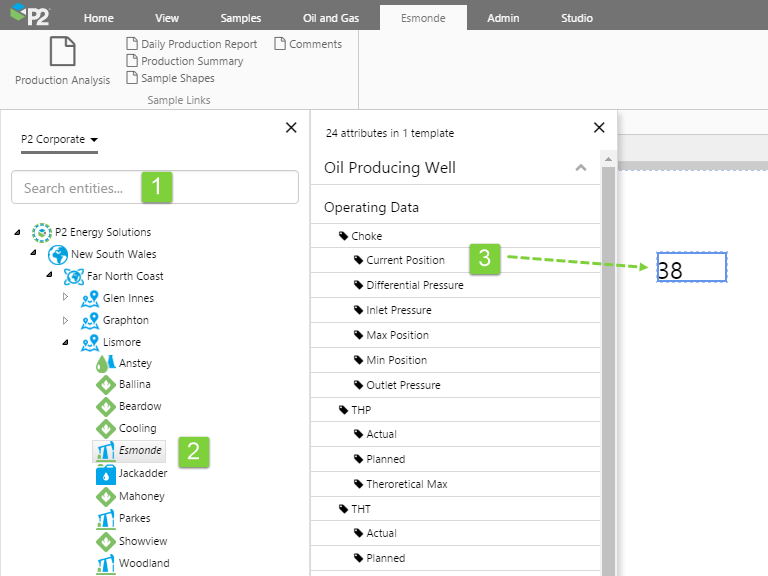
Task: Expand the Graphton tree node
Action: click(67, 320)
